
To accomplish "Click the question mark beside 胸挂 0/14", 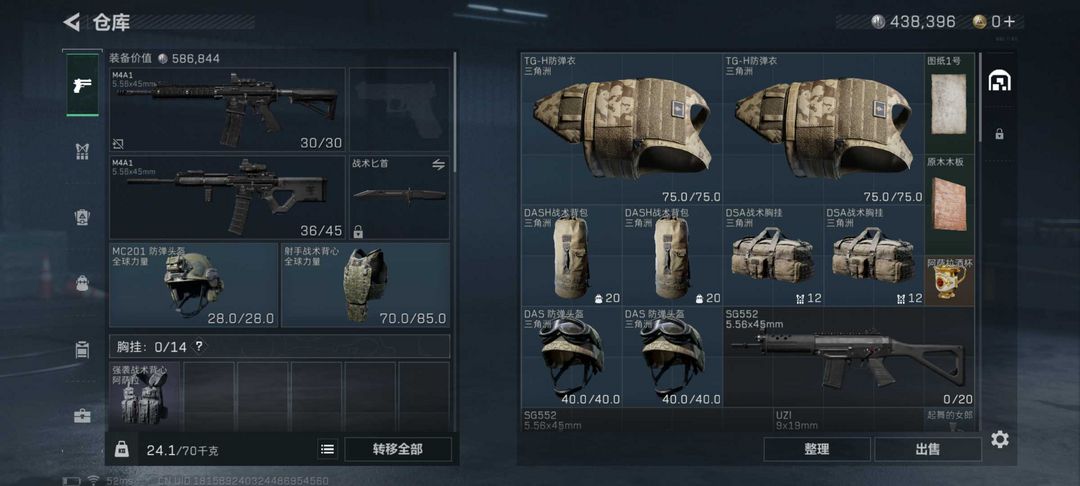I will click(x=199, y=346).
